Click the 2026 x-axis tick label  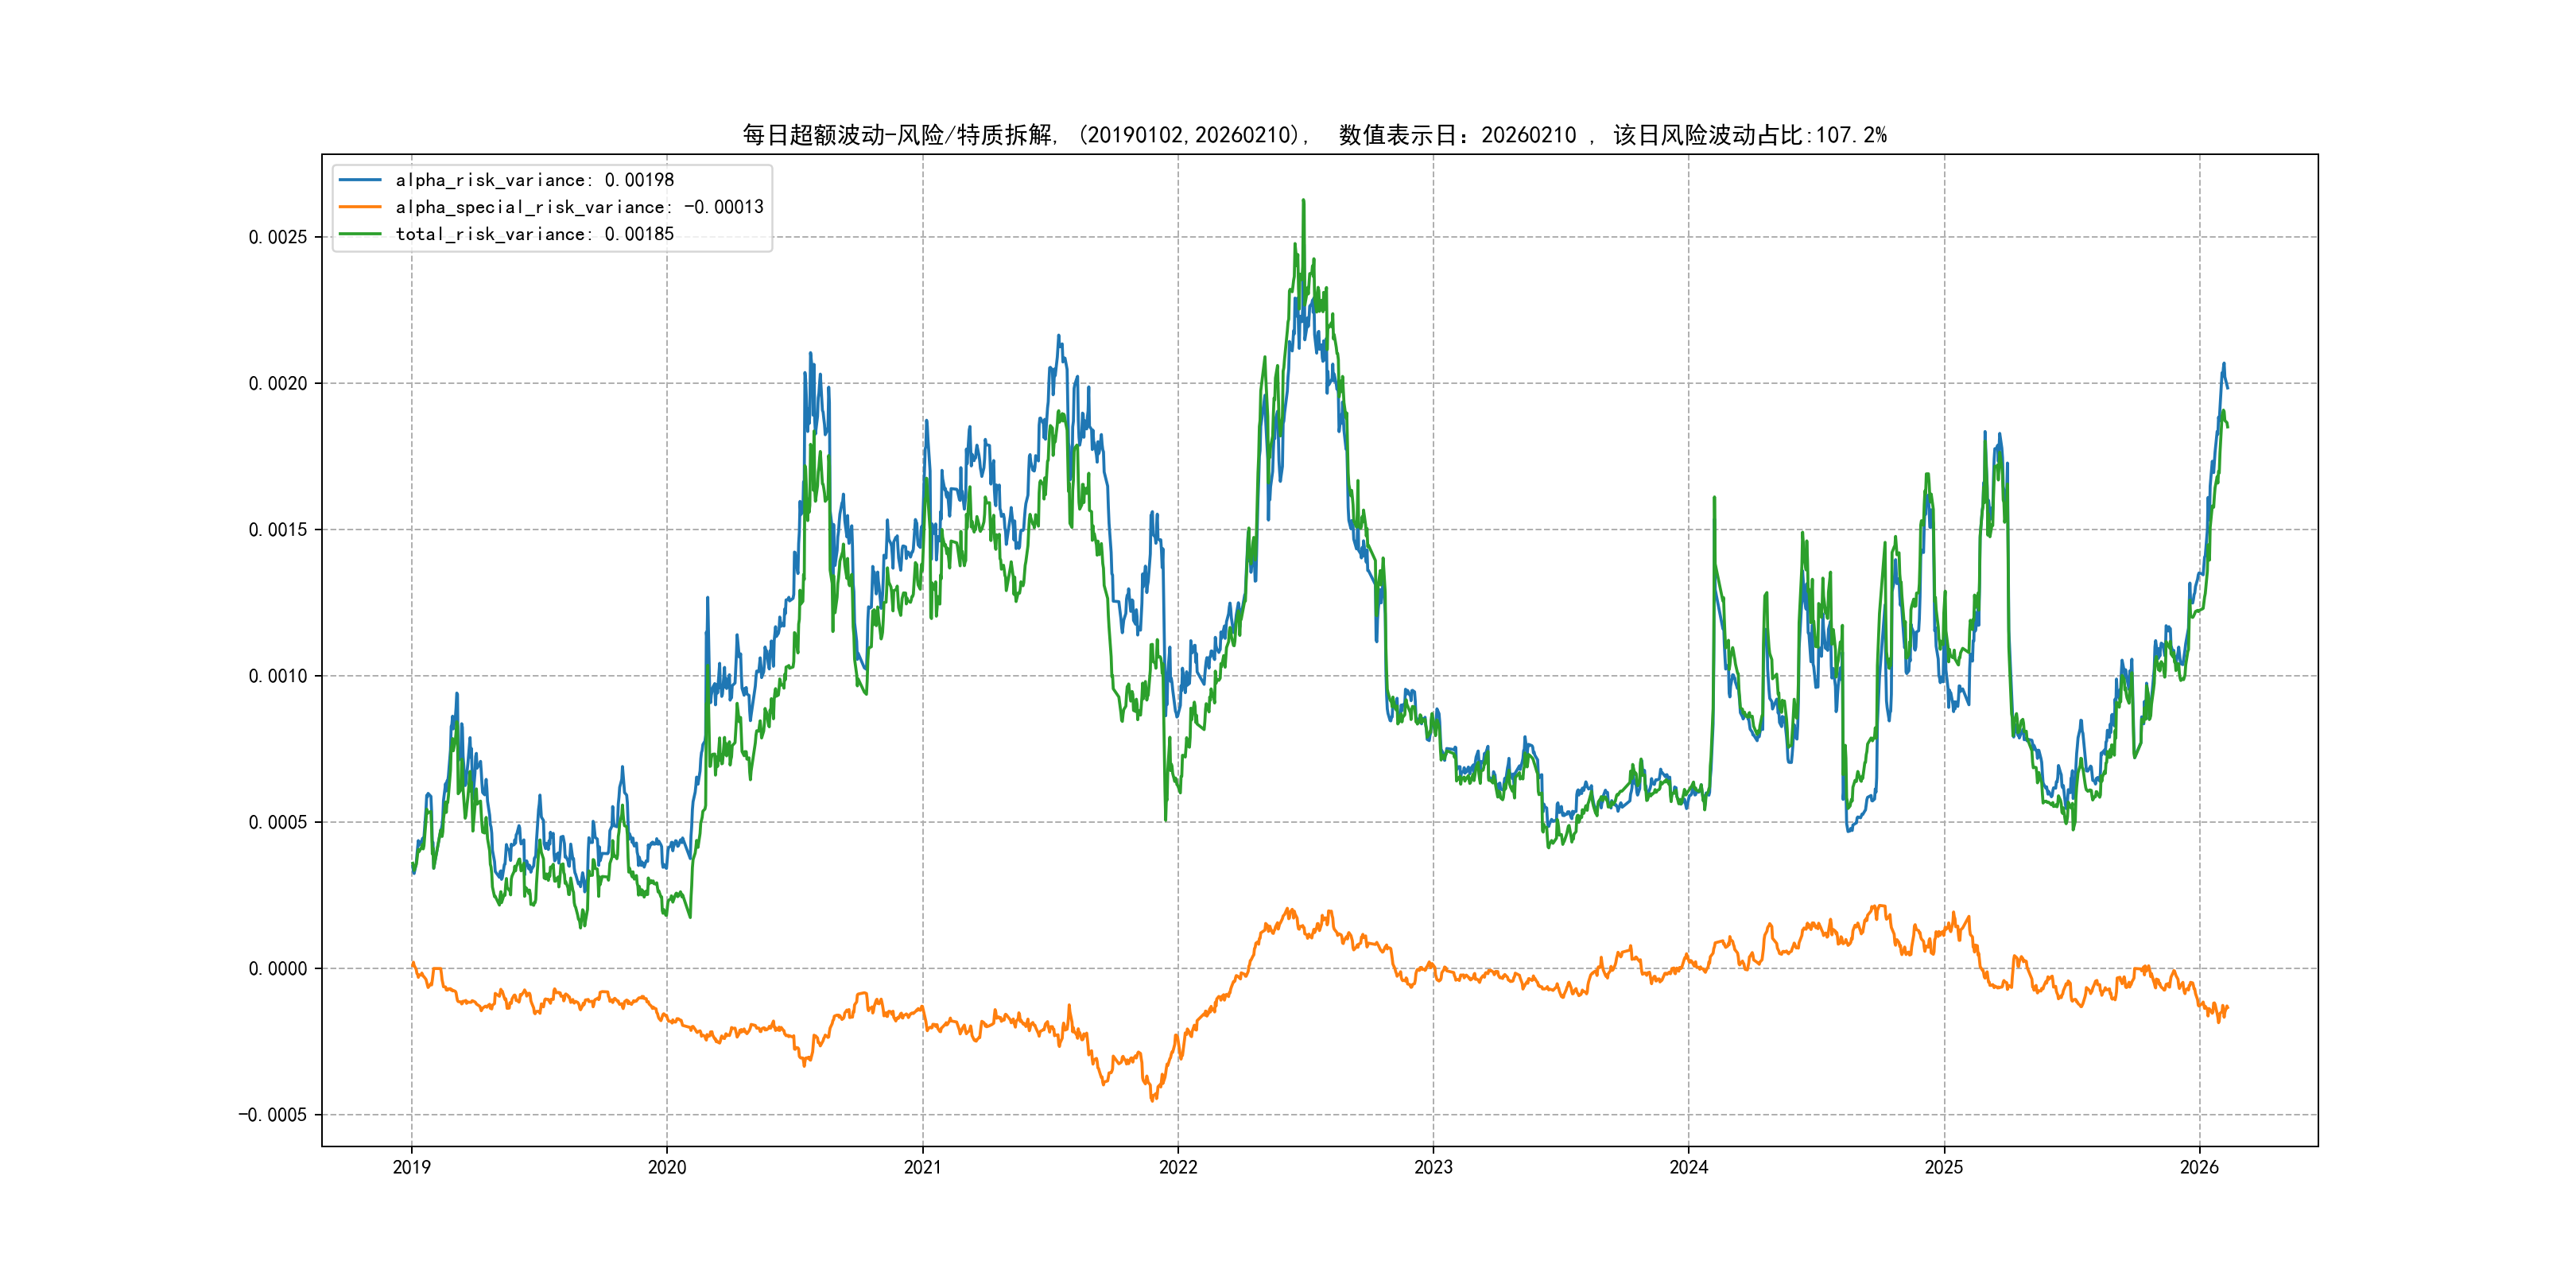click(2199, 1167)
